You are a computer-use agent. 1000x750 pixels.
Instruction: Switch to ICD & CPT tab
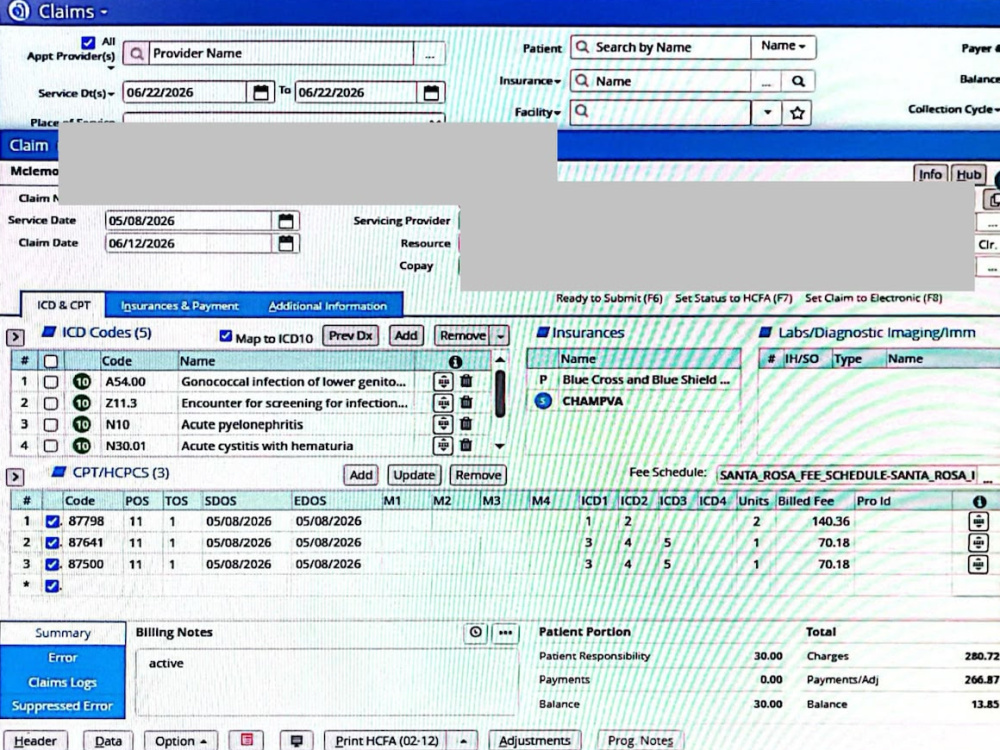click(64, 305)
